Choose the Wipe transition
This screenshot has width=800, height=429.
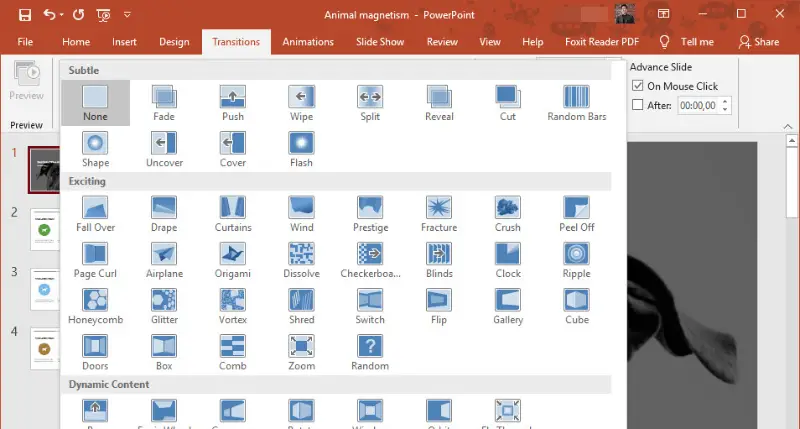coord(302,103)
